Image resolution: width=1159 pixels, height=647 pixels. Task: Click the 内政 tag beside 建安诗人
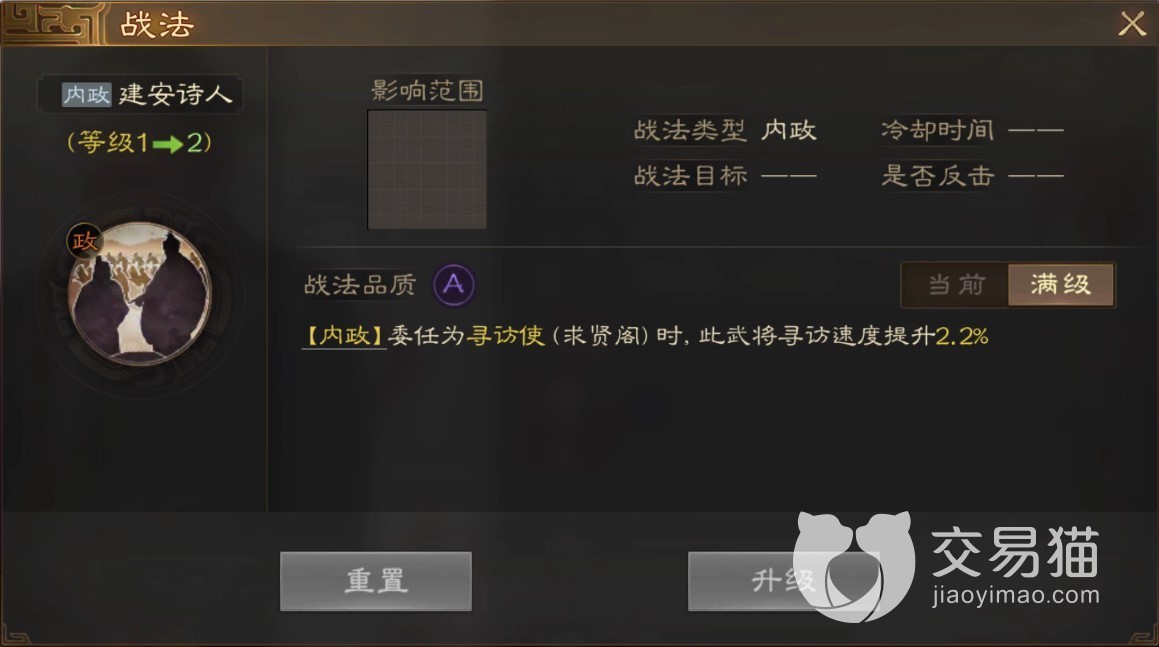point(86,95)
